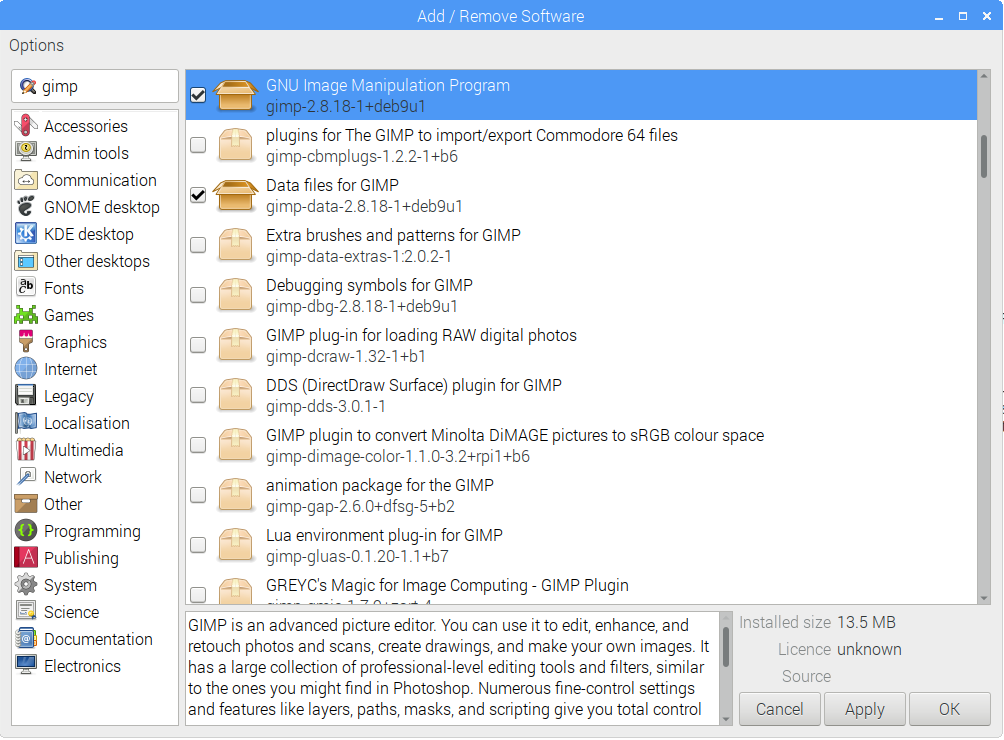Click the description pane scrollbar thumb
This screenshot has width=1004, height=740.
tap(726, 647)
